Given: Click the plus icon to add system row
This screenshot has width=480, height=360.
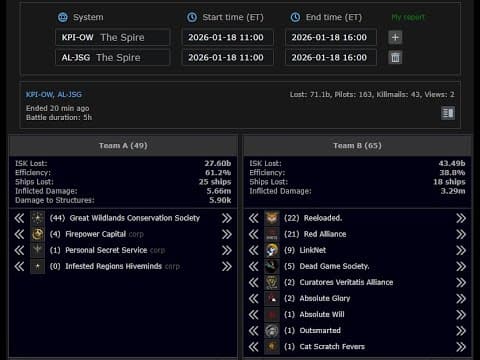Looking at the screenshot, I should [395, 37].
